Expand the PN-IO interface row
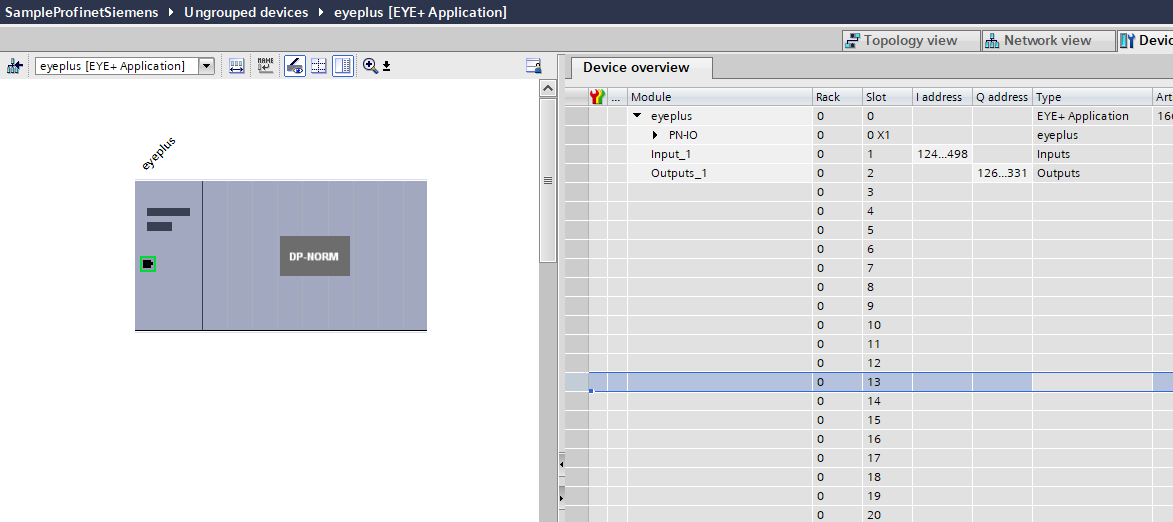 pyautogui.click(x=655, y=135)
